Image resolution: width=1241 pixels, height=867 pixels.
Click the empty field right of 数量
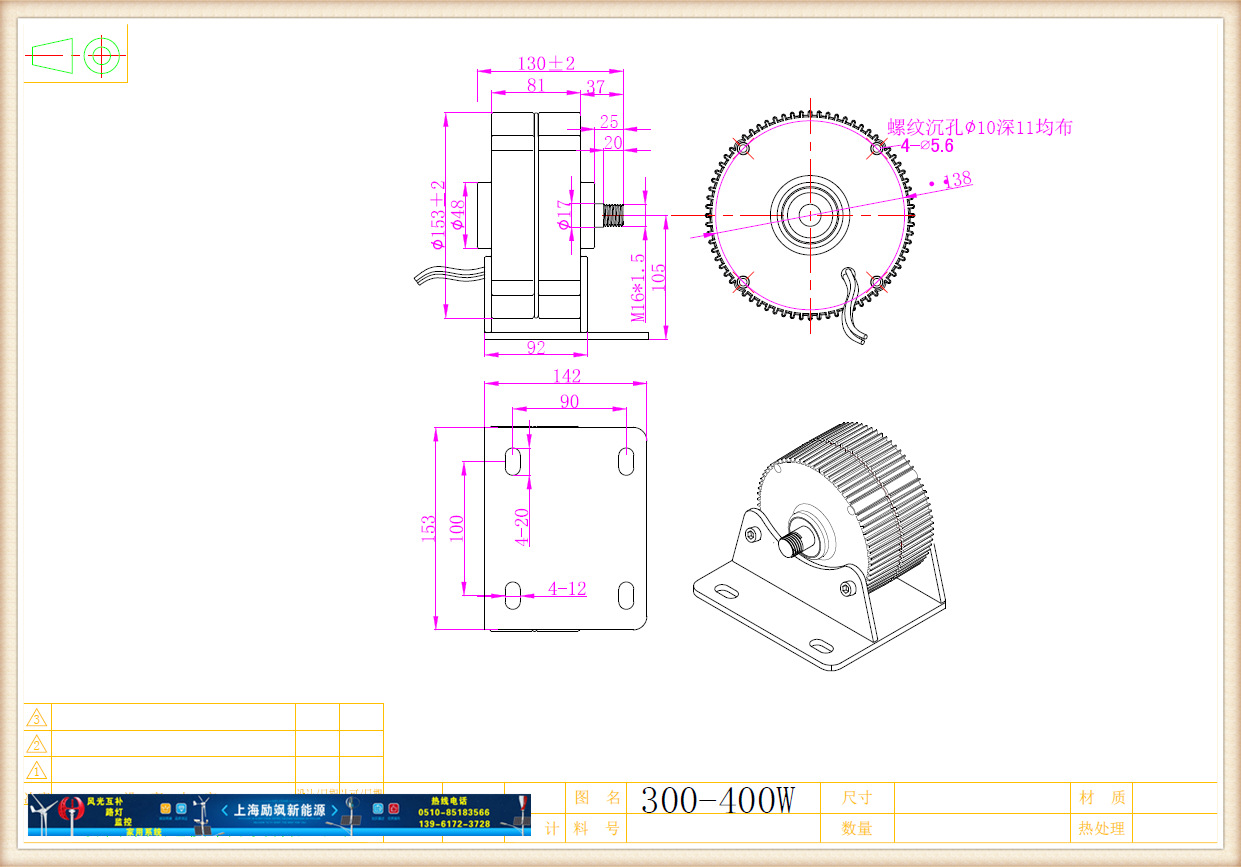pyautogui.click(x=980, y=829)
